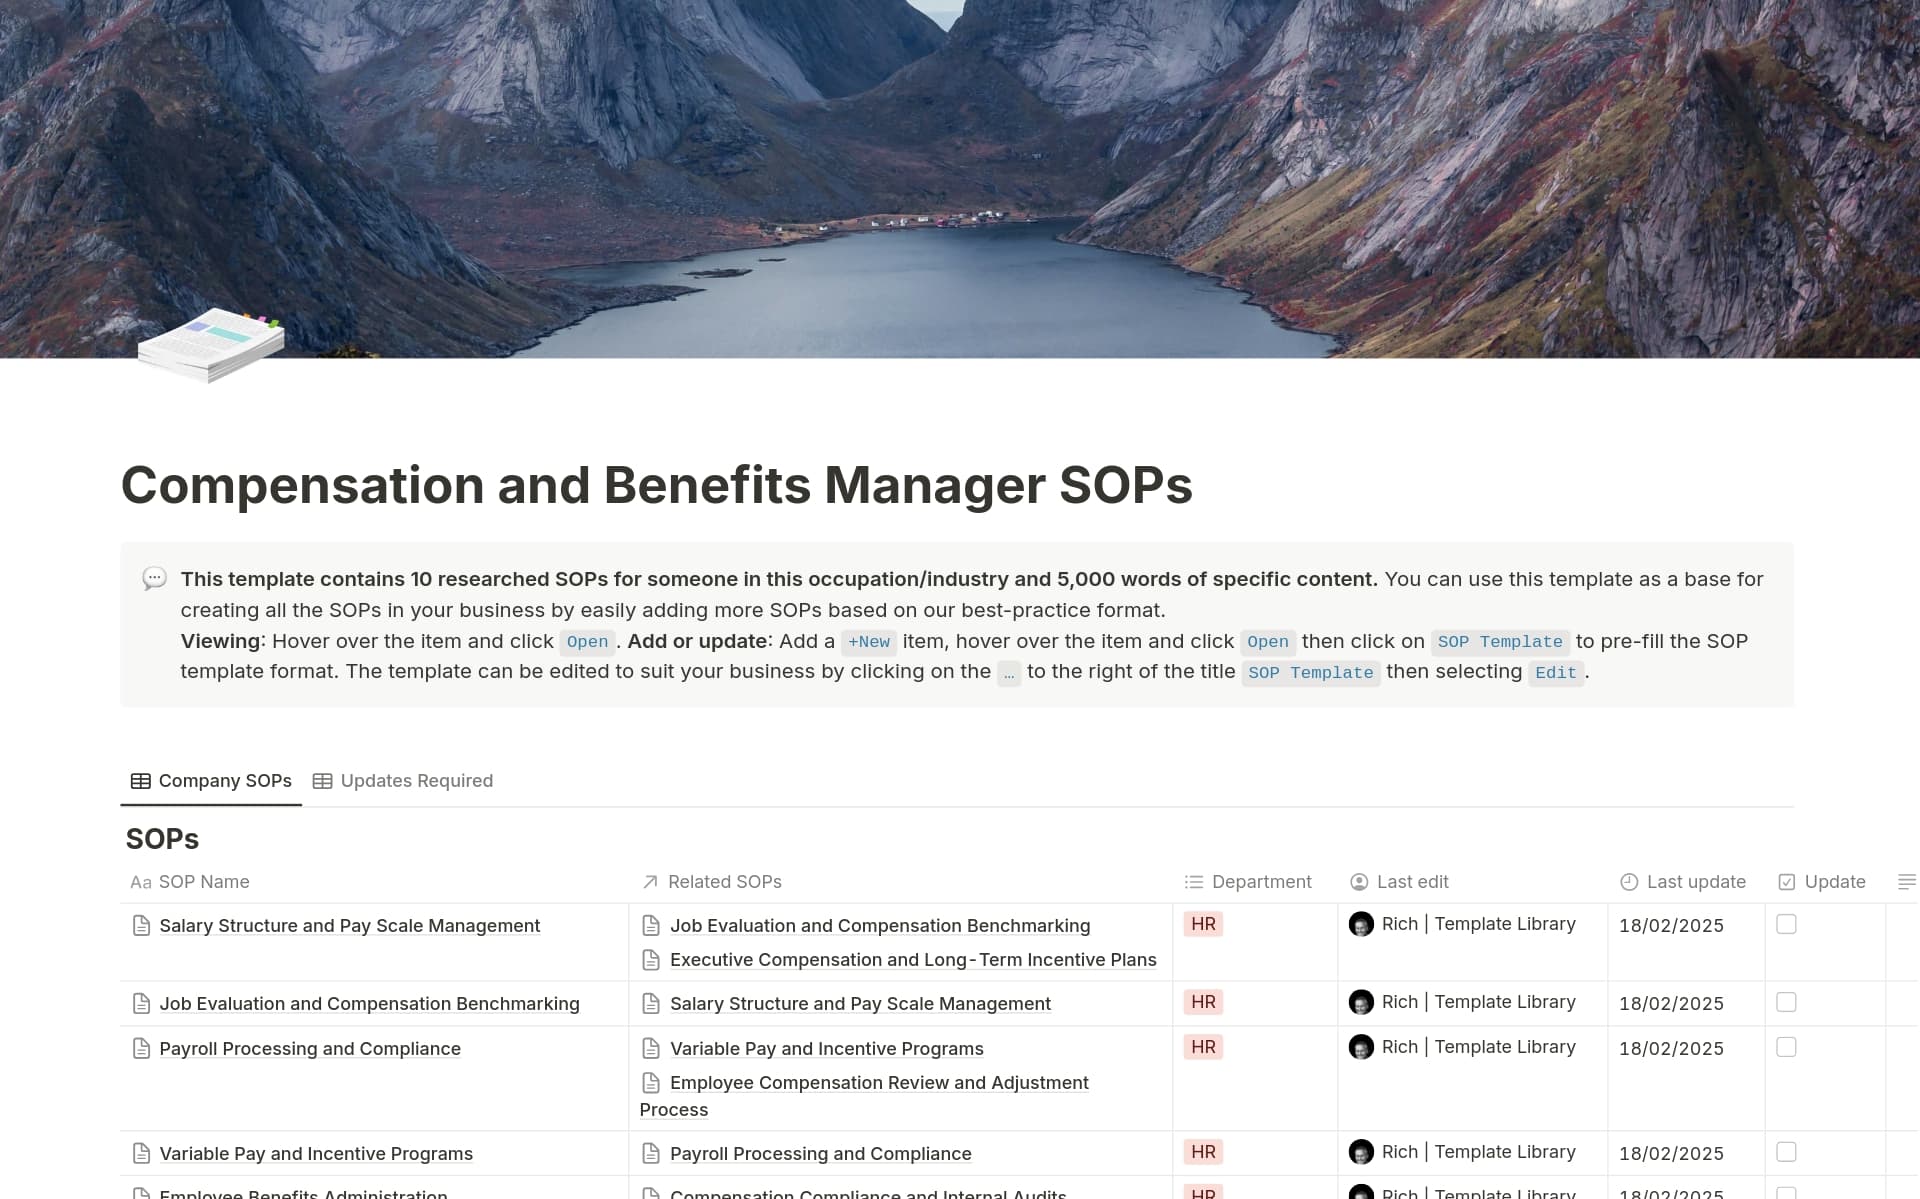Click the arrow icon beside Related SOPs
This screenshot has width=1920, height=1199.
pos(648,882)
